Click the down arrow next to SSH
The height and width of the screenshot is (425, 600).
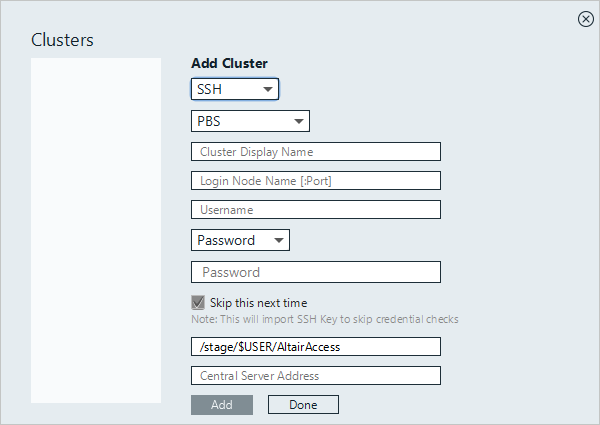[x=267, y=90]
